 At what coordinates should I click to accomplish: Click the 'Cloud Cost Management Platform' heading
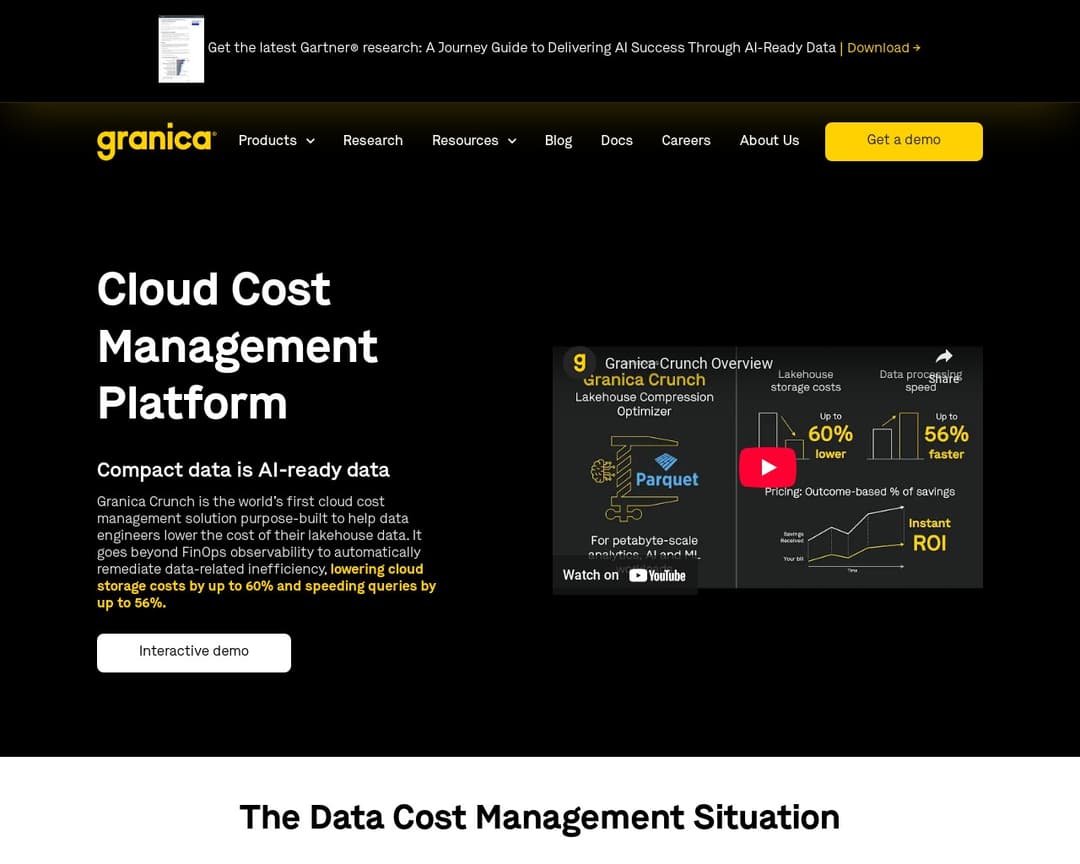pyautogui.click(x=237, y=345)
